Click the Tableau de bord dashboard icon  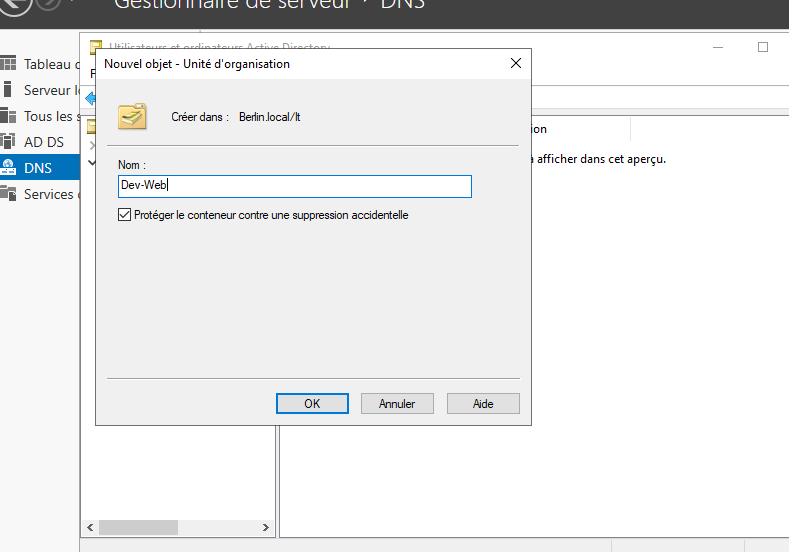pyautogui.click(x=9, y=64)
